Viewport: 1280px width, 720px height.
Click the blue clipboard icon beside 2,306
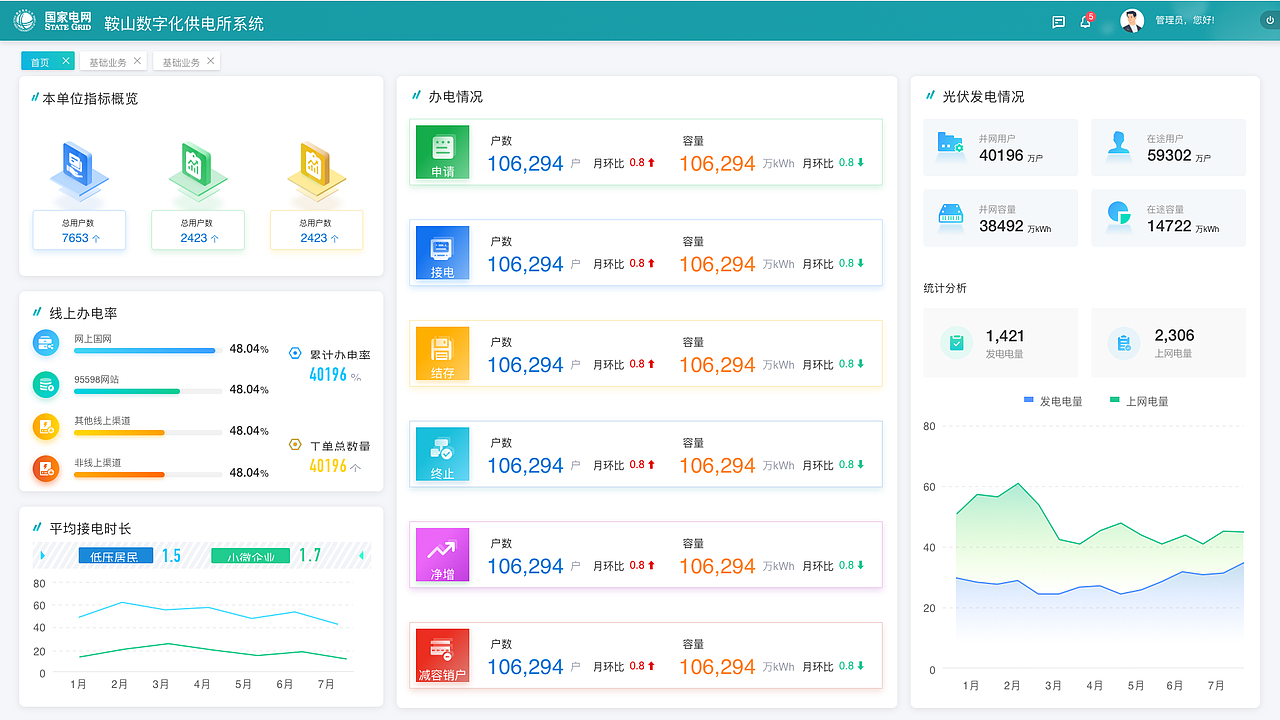coord(1124,343)
